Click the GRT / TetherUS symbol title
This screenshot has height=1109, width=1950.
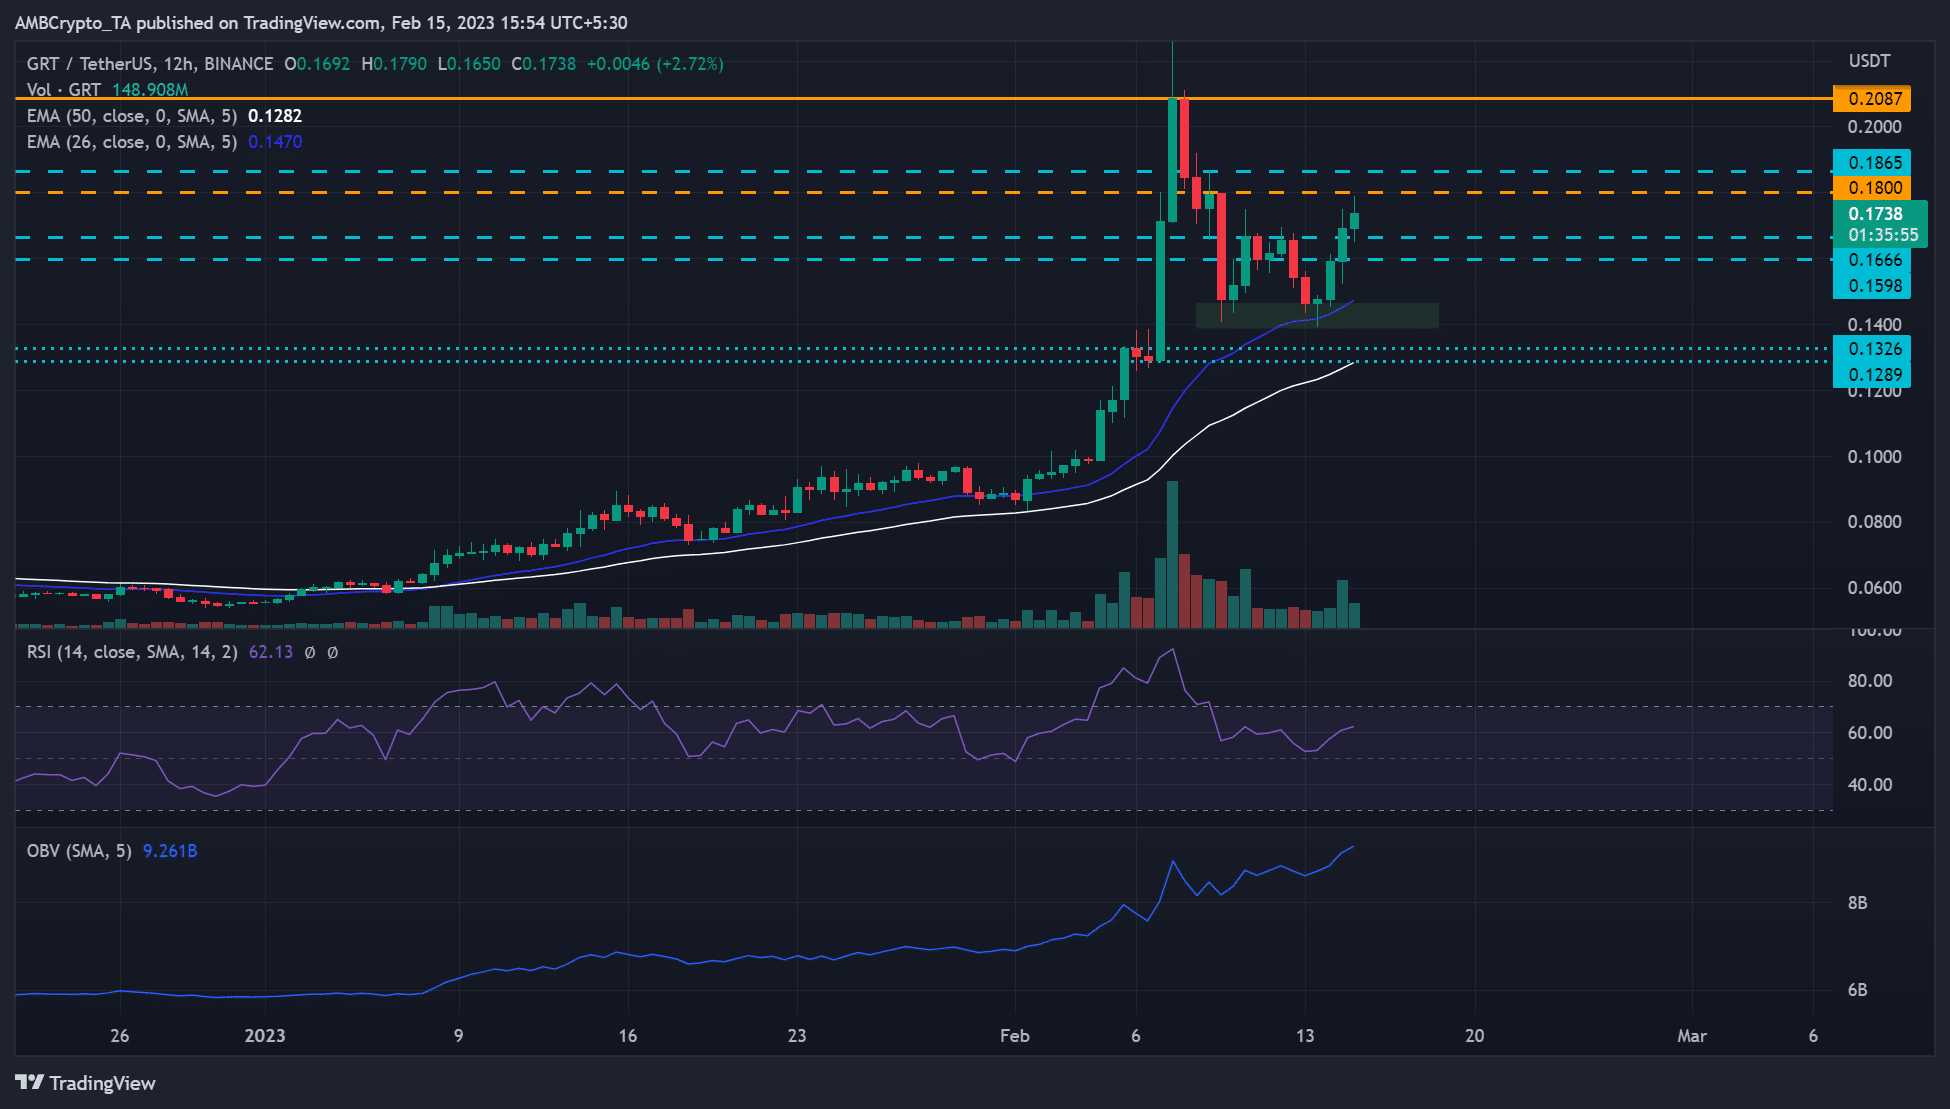[x=150, y=64]
